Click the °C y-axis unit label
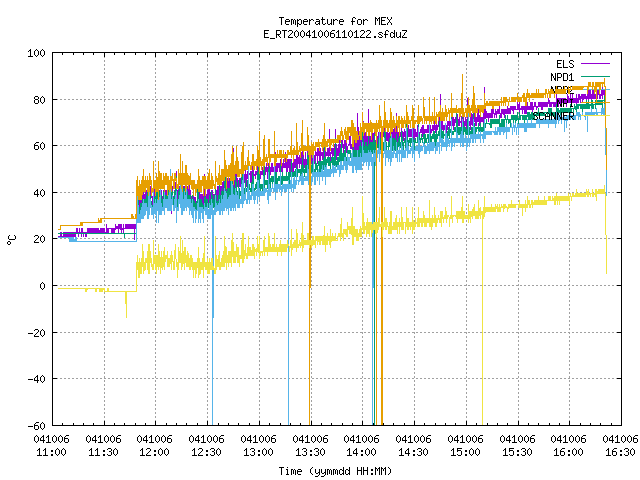 (x=11, y=240)
